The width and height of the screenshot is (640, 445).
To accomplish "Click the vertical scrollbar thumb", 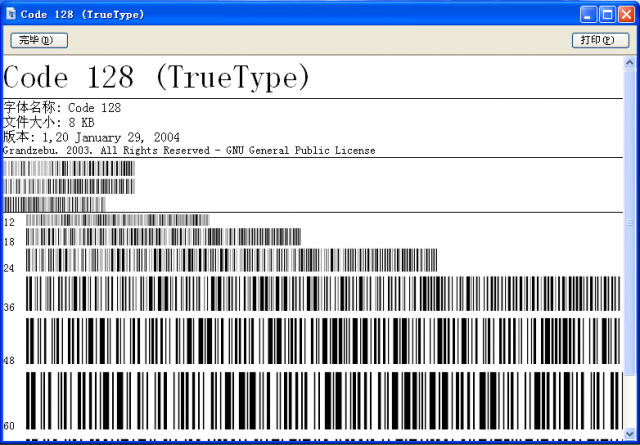I will (629, 222).
